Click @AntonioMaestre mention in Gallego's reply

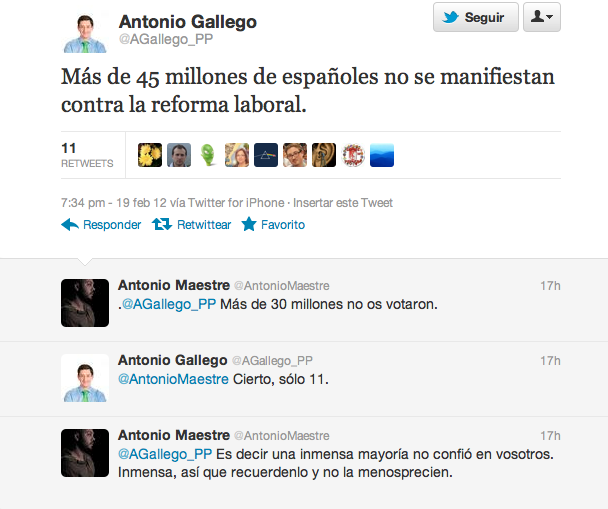(x=173, y=379)
